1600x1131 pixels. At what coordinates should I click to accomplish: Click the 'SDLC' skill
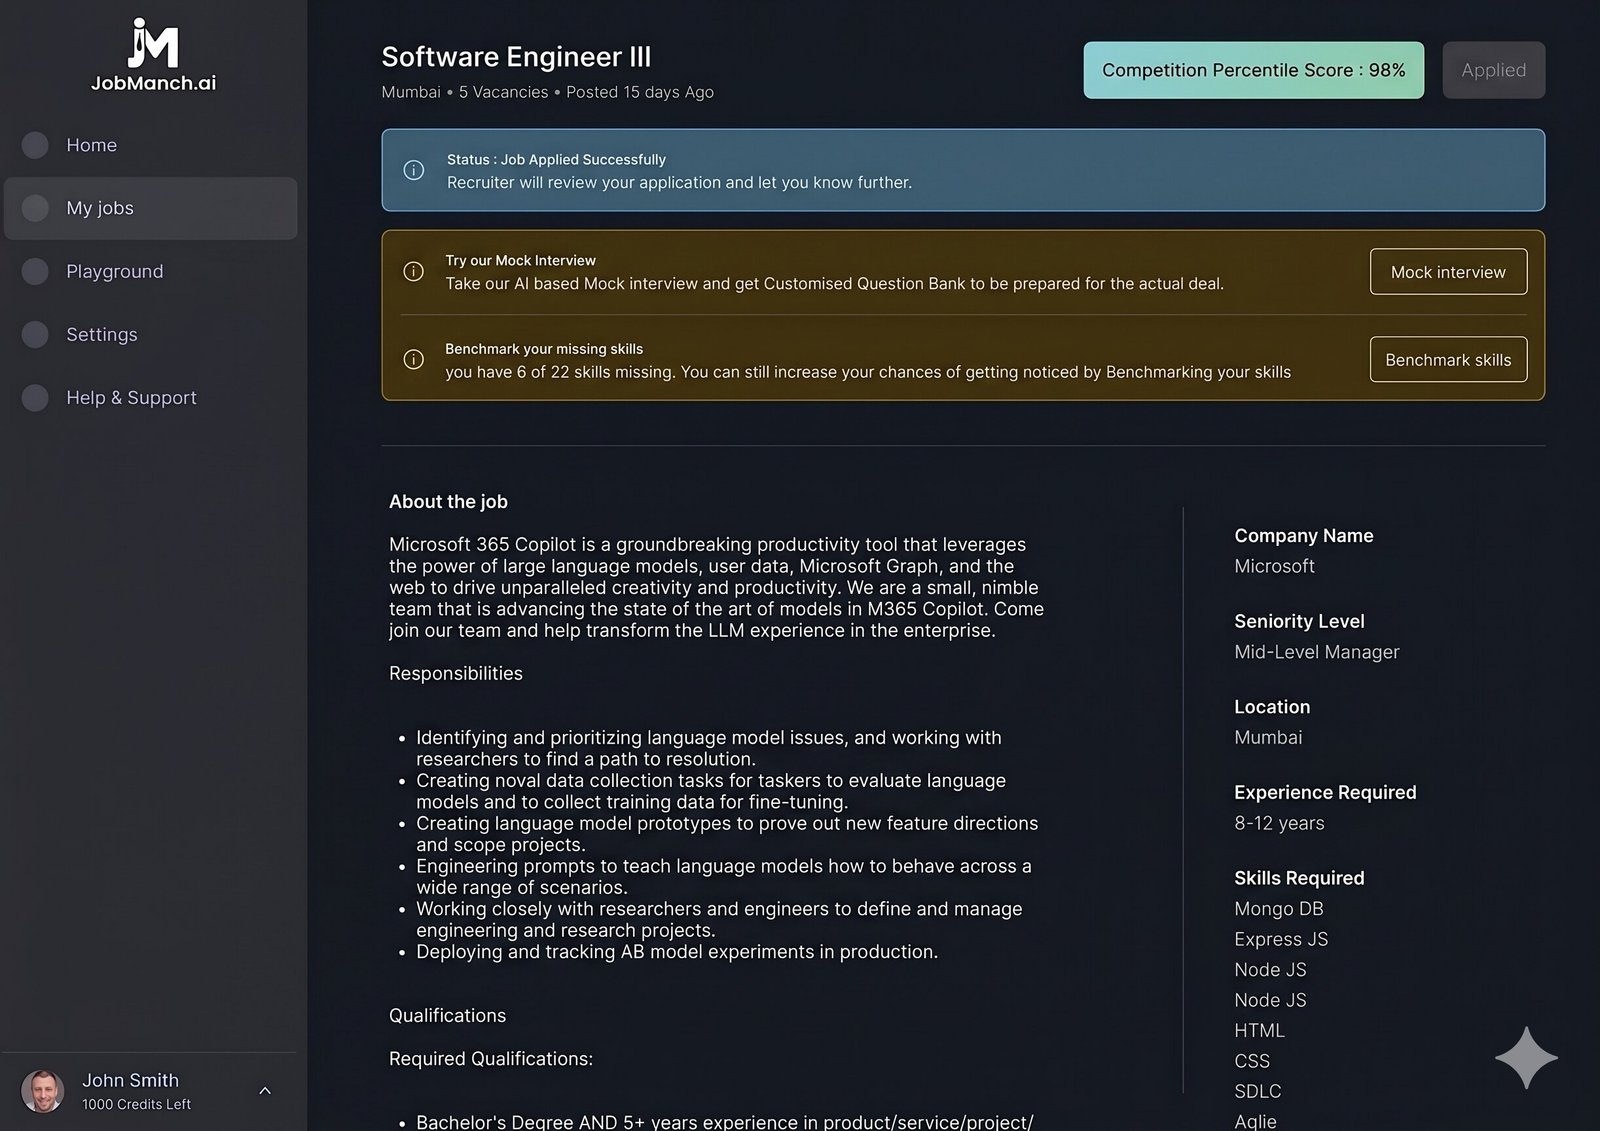pos(1257,1091)
